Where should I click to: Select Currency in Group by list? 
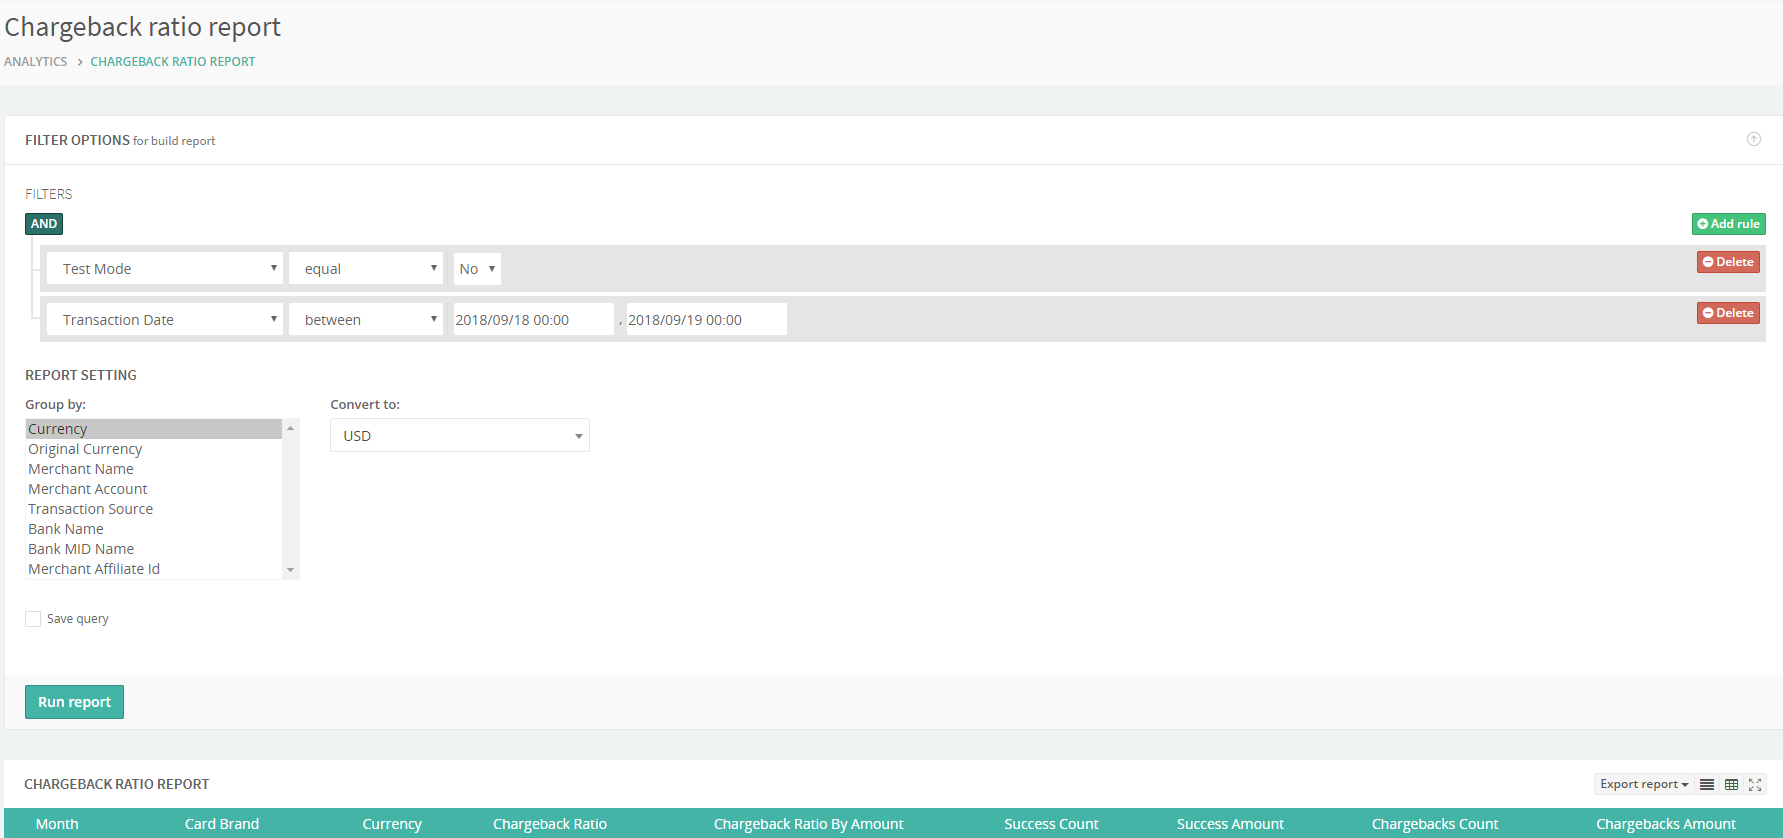(x=154, y=429)
